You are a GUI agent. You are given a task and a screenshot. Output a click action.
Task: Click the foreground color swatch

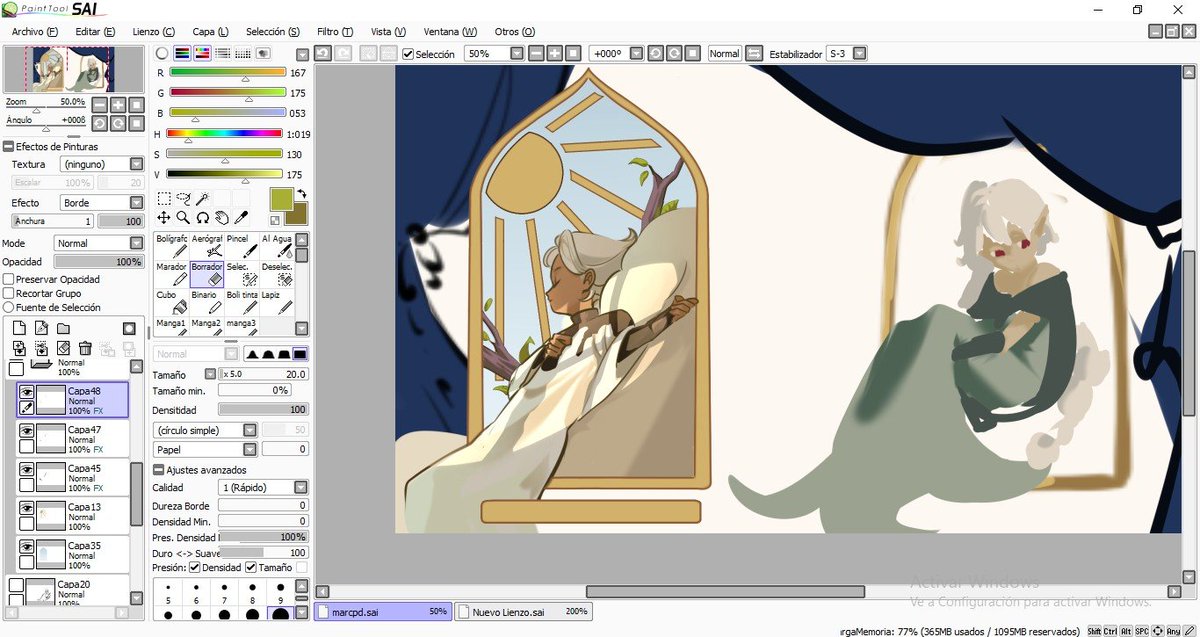282,199
